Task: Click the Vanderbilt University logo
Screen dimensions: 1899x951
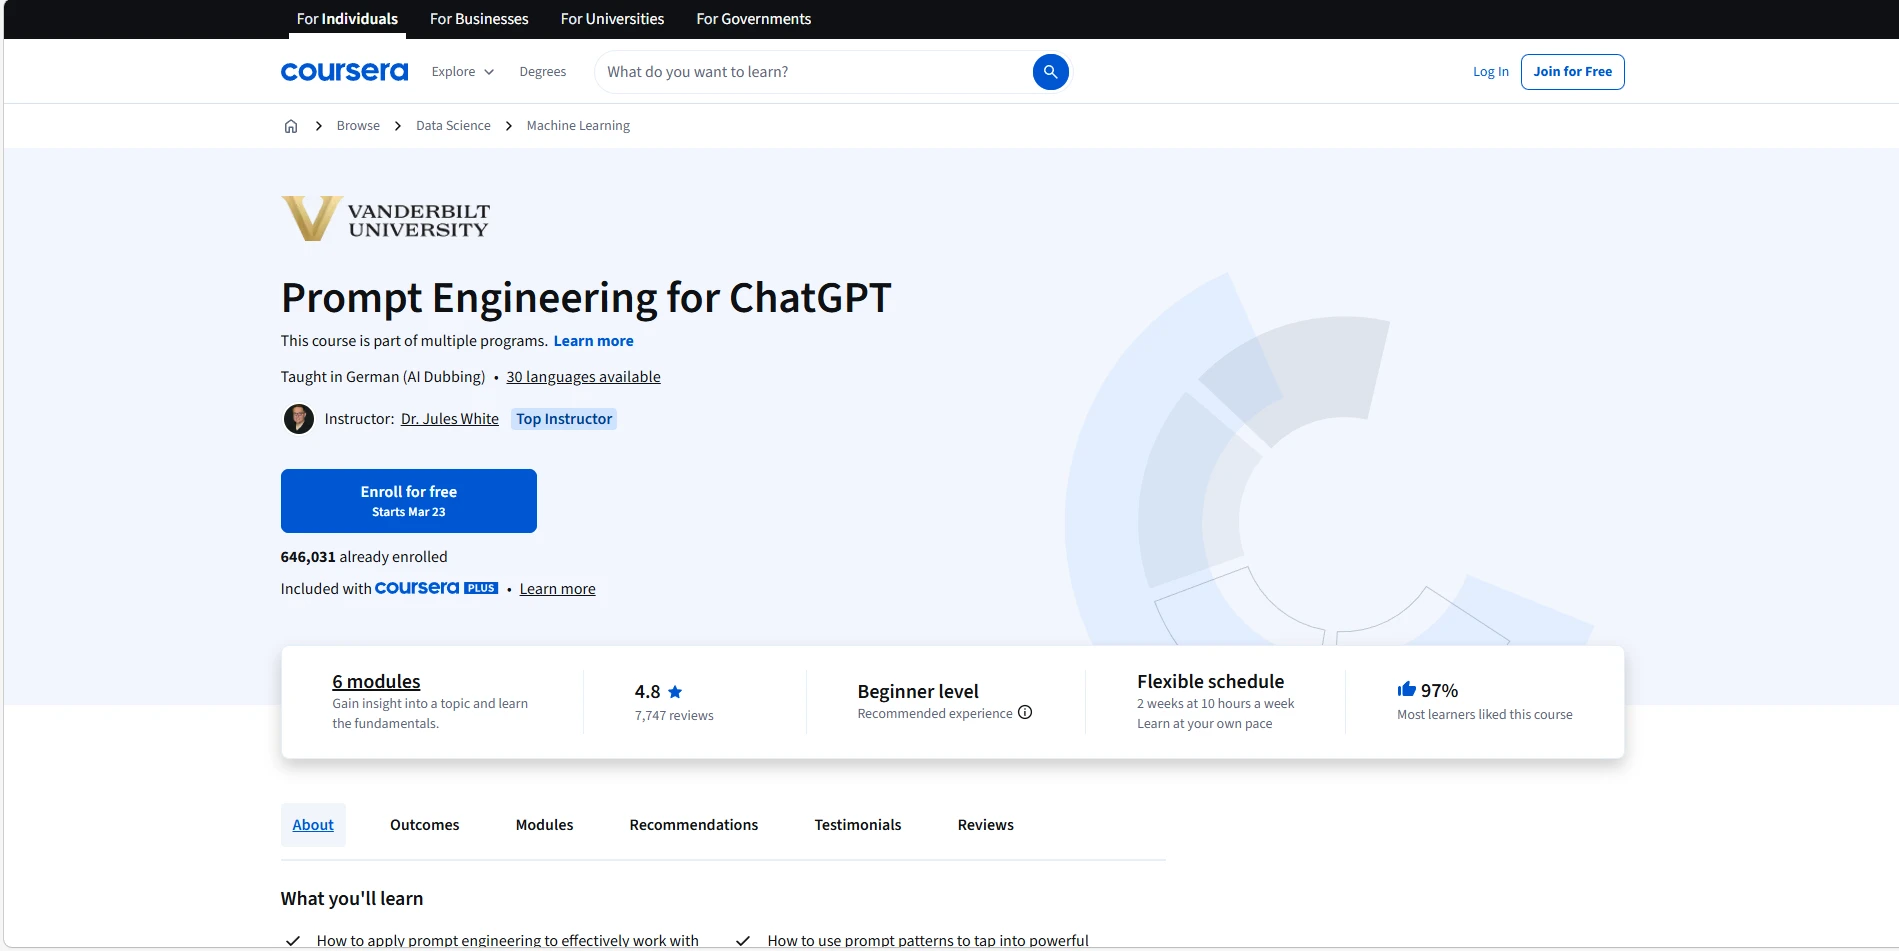Action: pos(384,218)
